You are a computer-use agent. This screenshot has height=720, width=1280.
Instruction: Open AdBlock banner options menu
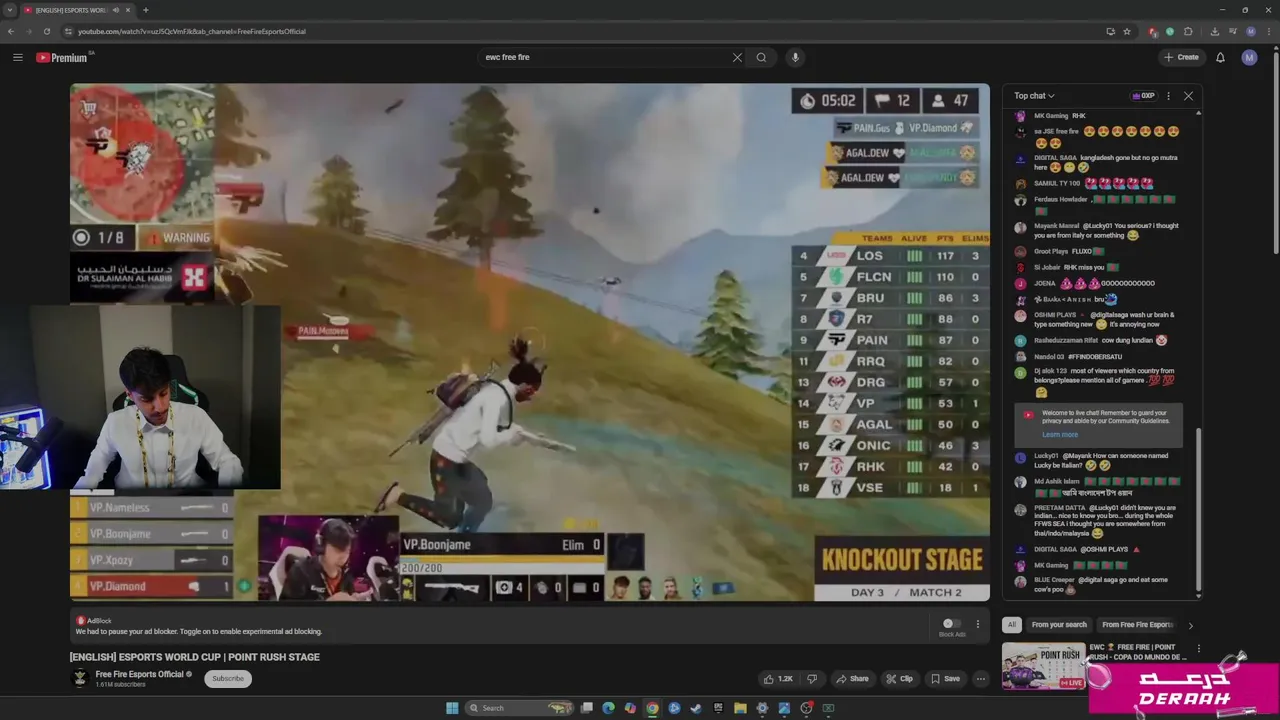[x=978, y=624]
